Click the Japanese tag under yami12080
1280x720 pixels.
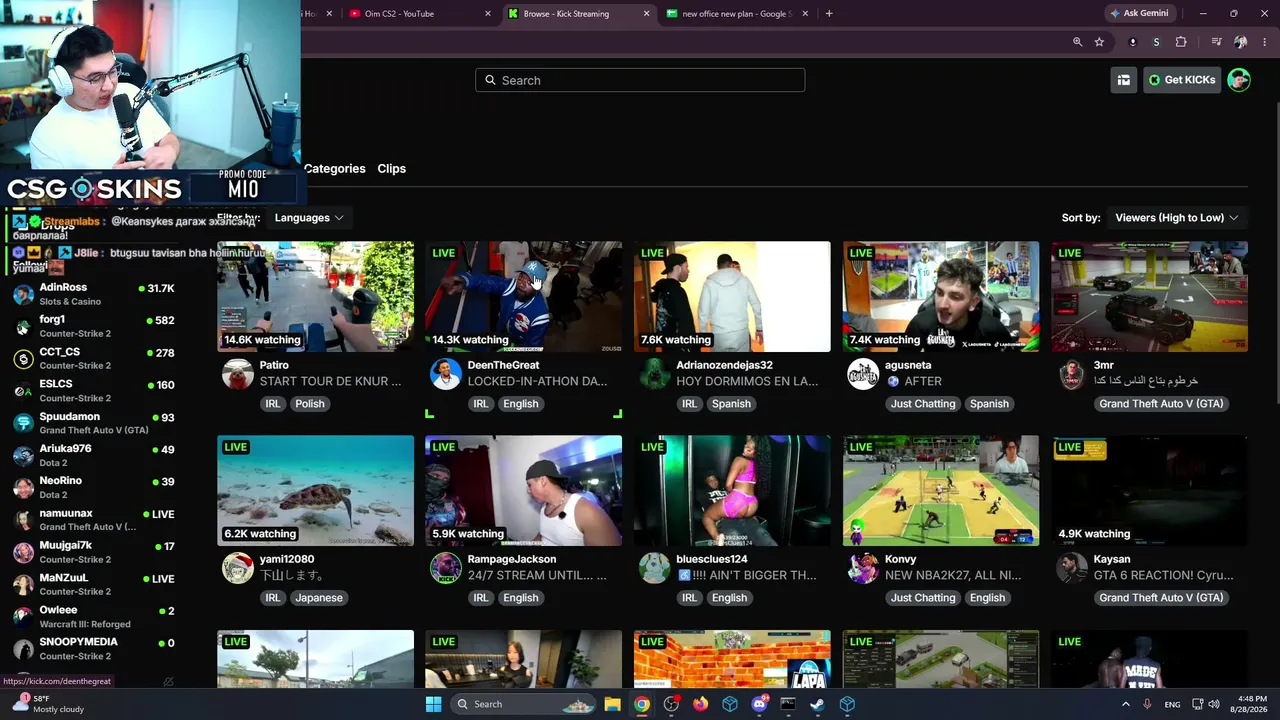(x=319, y=598)
